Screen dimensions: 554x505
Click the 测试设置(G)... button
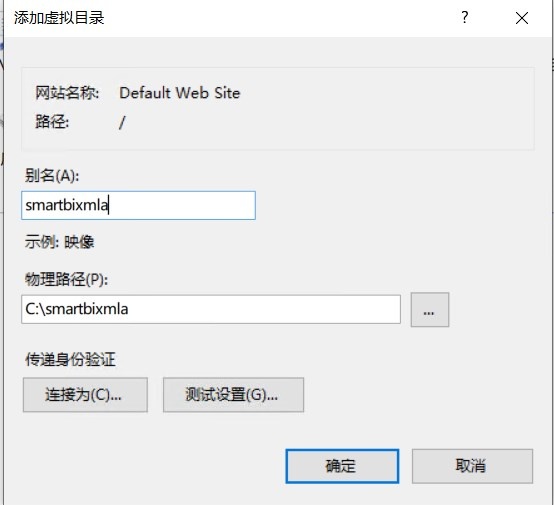[x=233, y=395]
